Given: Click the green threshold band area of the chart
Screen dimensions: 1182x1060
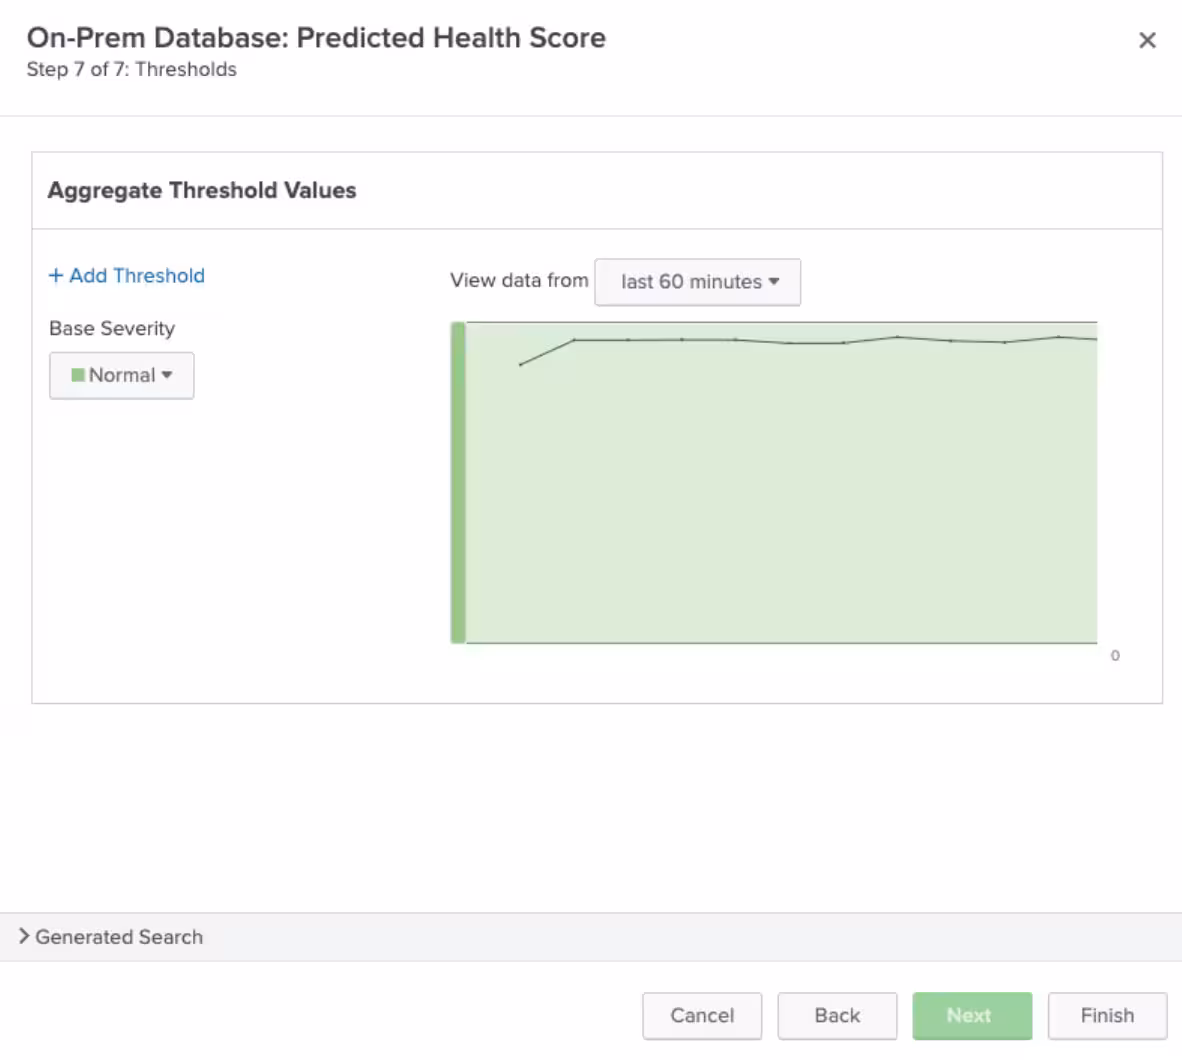Looking at the screenshot, I should tap(780, 500).
